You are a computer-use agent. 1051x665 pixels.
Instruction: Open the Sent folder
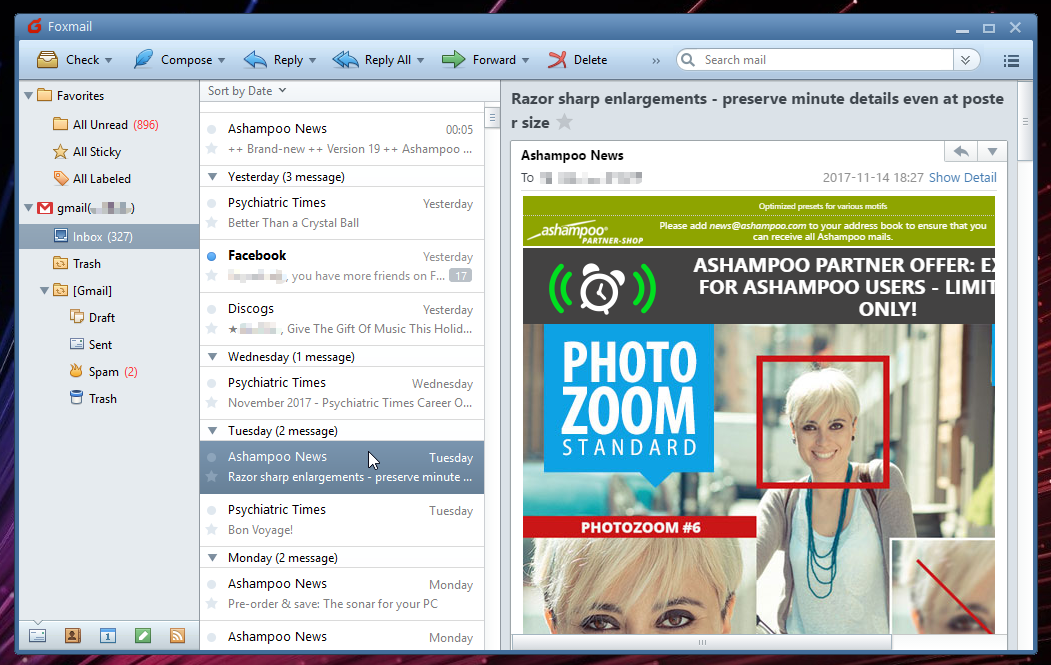click(x=91, y=345)
